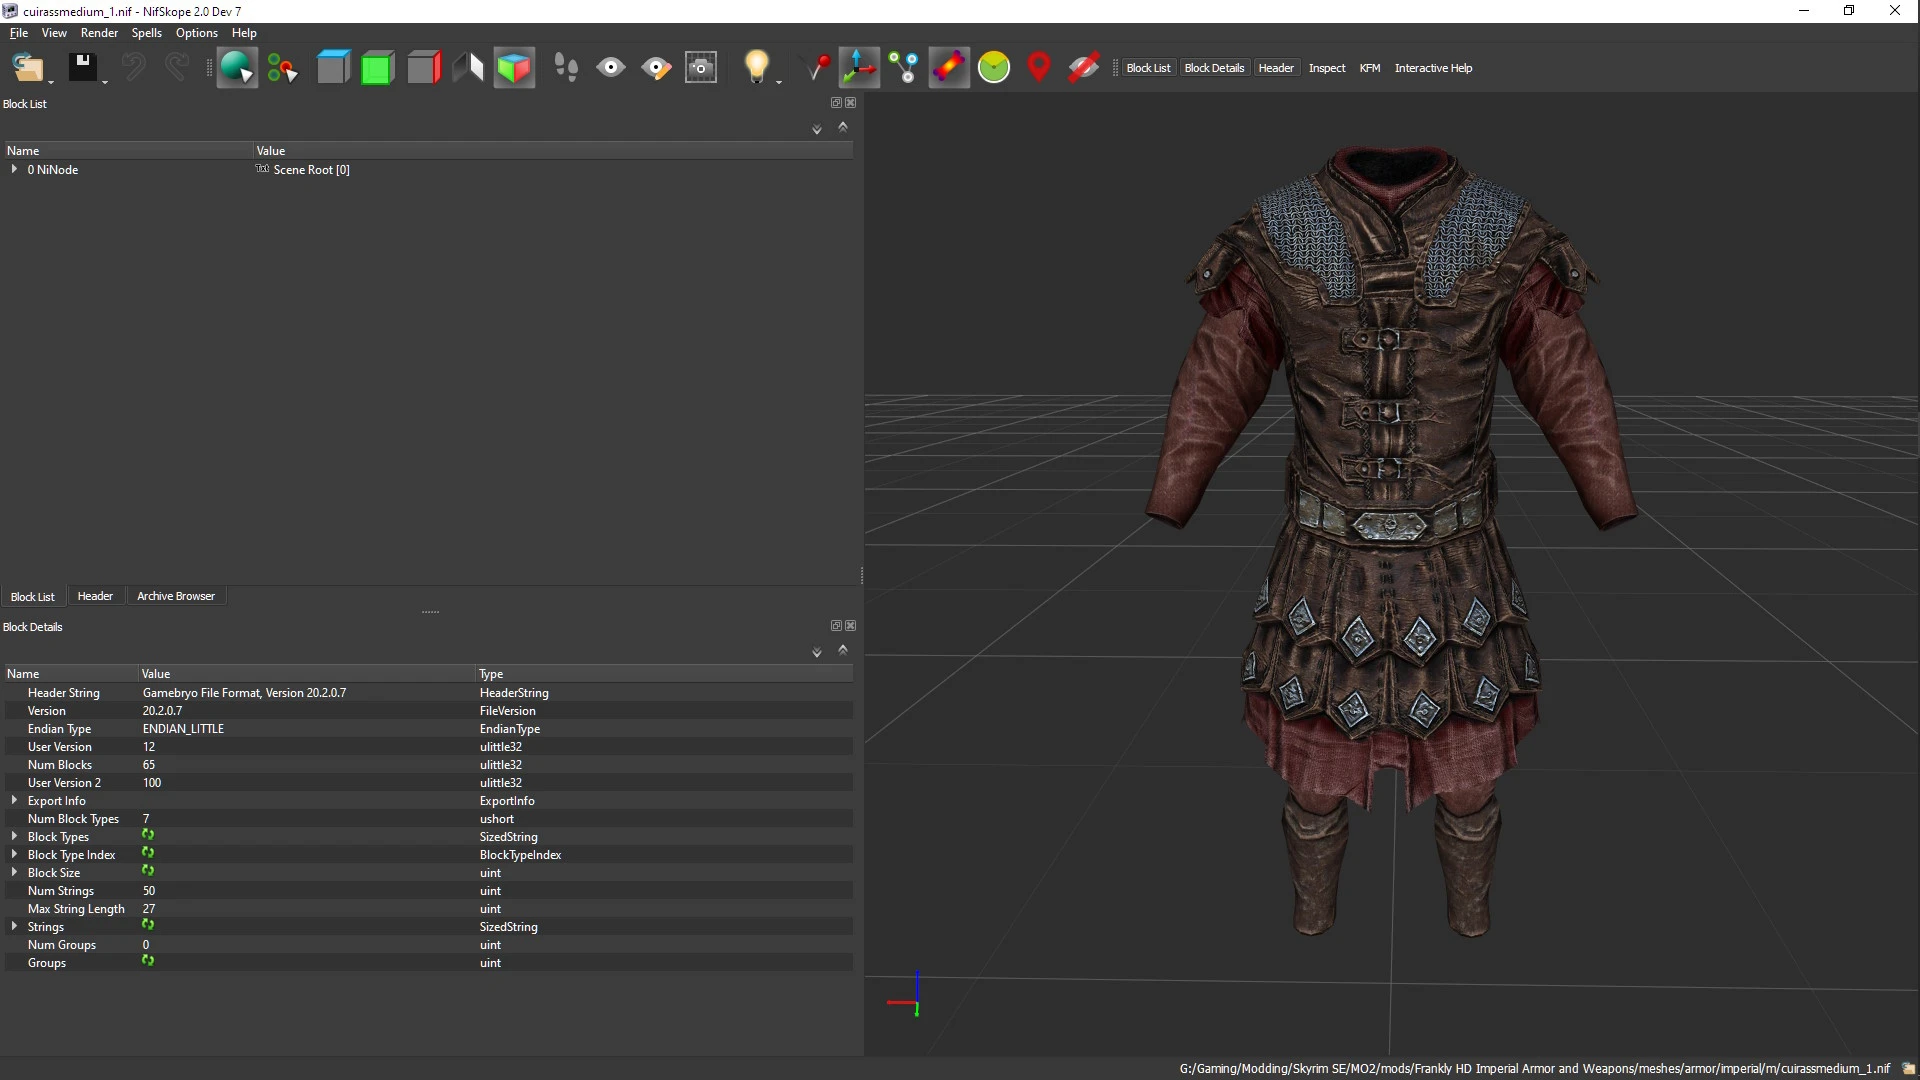Click Block List expand-all down chevron
Viewport: 1920px width, 1080px height.
coord(817,129)
